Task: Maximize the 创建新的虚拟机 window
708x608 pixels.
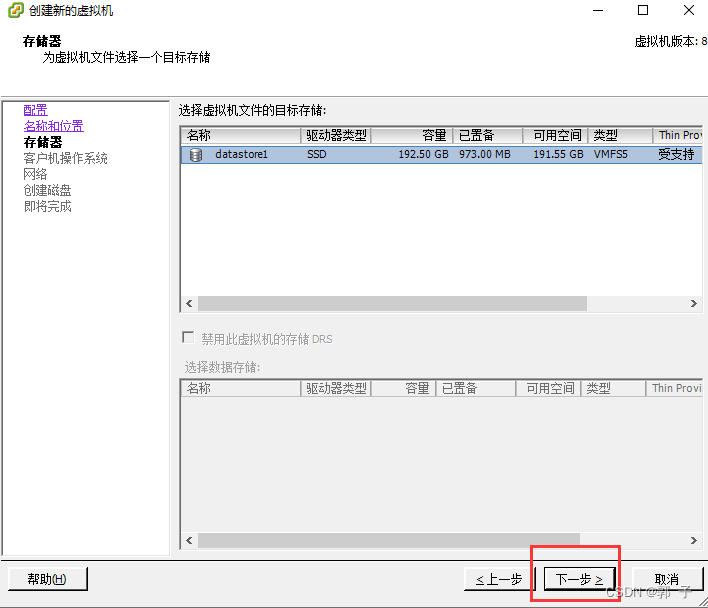Action: coord(643,10)
